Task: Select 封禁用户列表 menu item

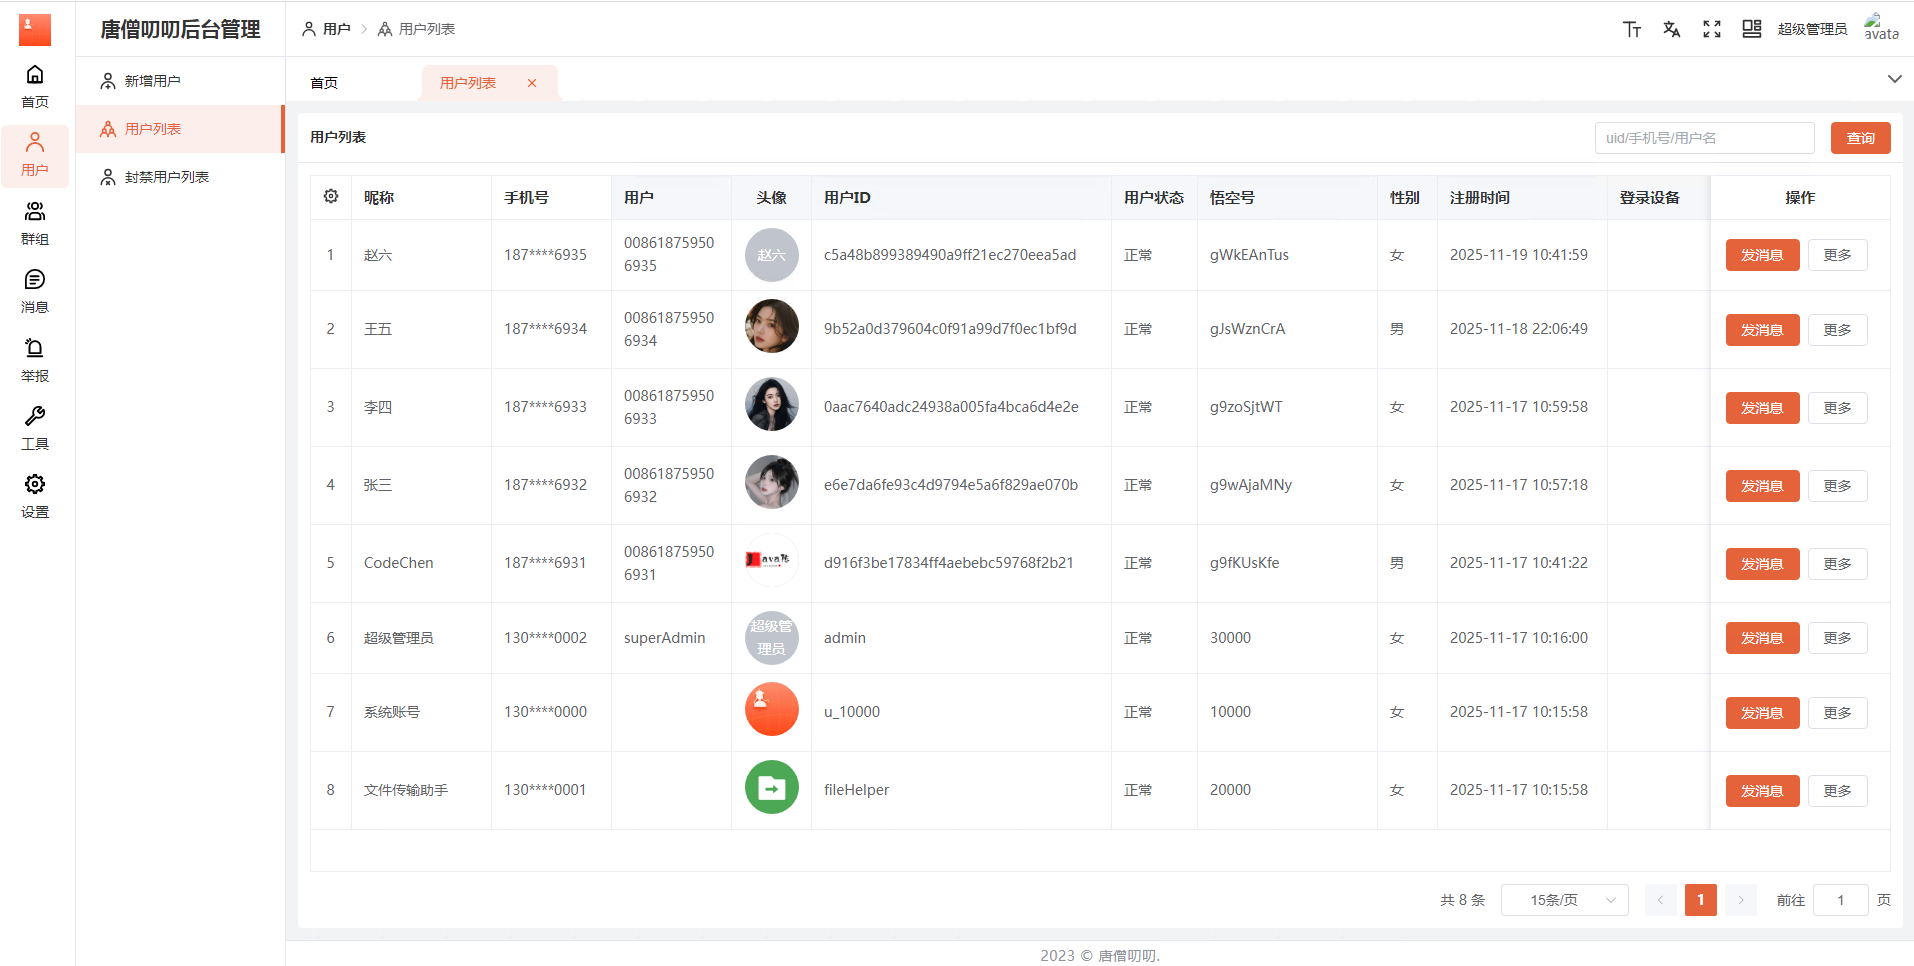Action: 166,177
